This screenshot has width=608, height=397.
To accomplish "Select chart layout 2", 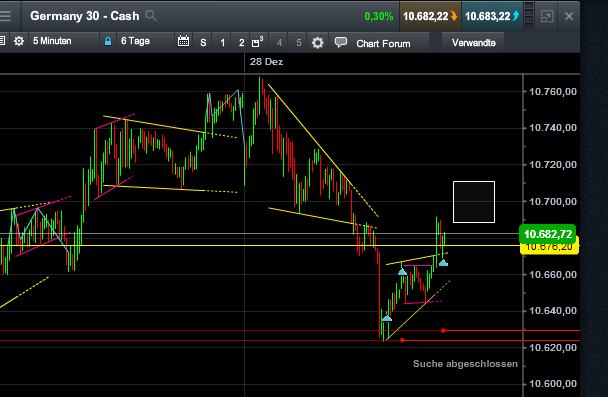I will click(x=241, y=42).
